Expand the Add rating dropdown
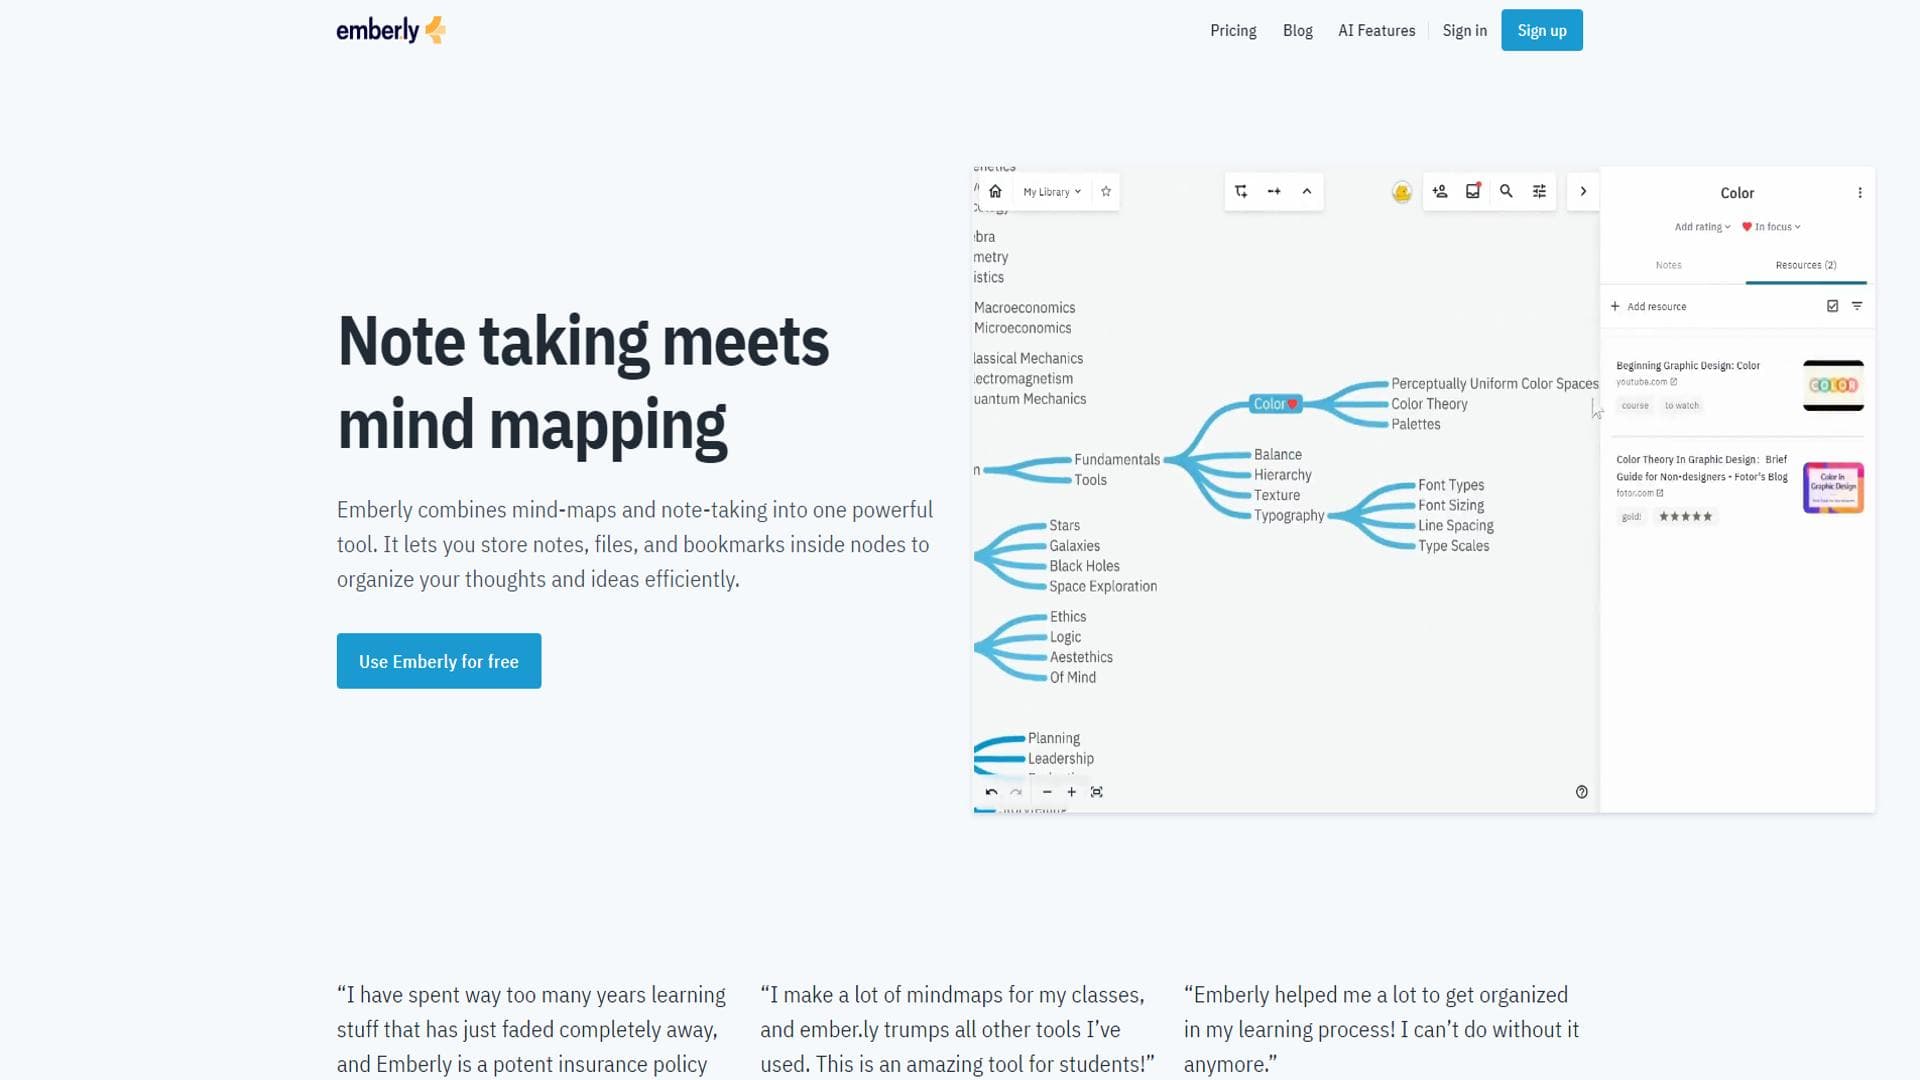Screen dimensions: 1920x1080 click(1702, 227)
